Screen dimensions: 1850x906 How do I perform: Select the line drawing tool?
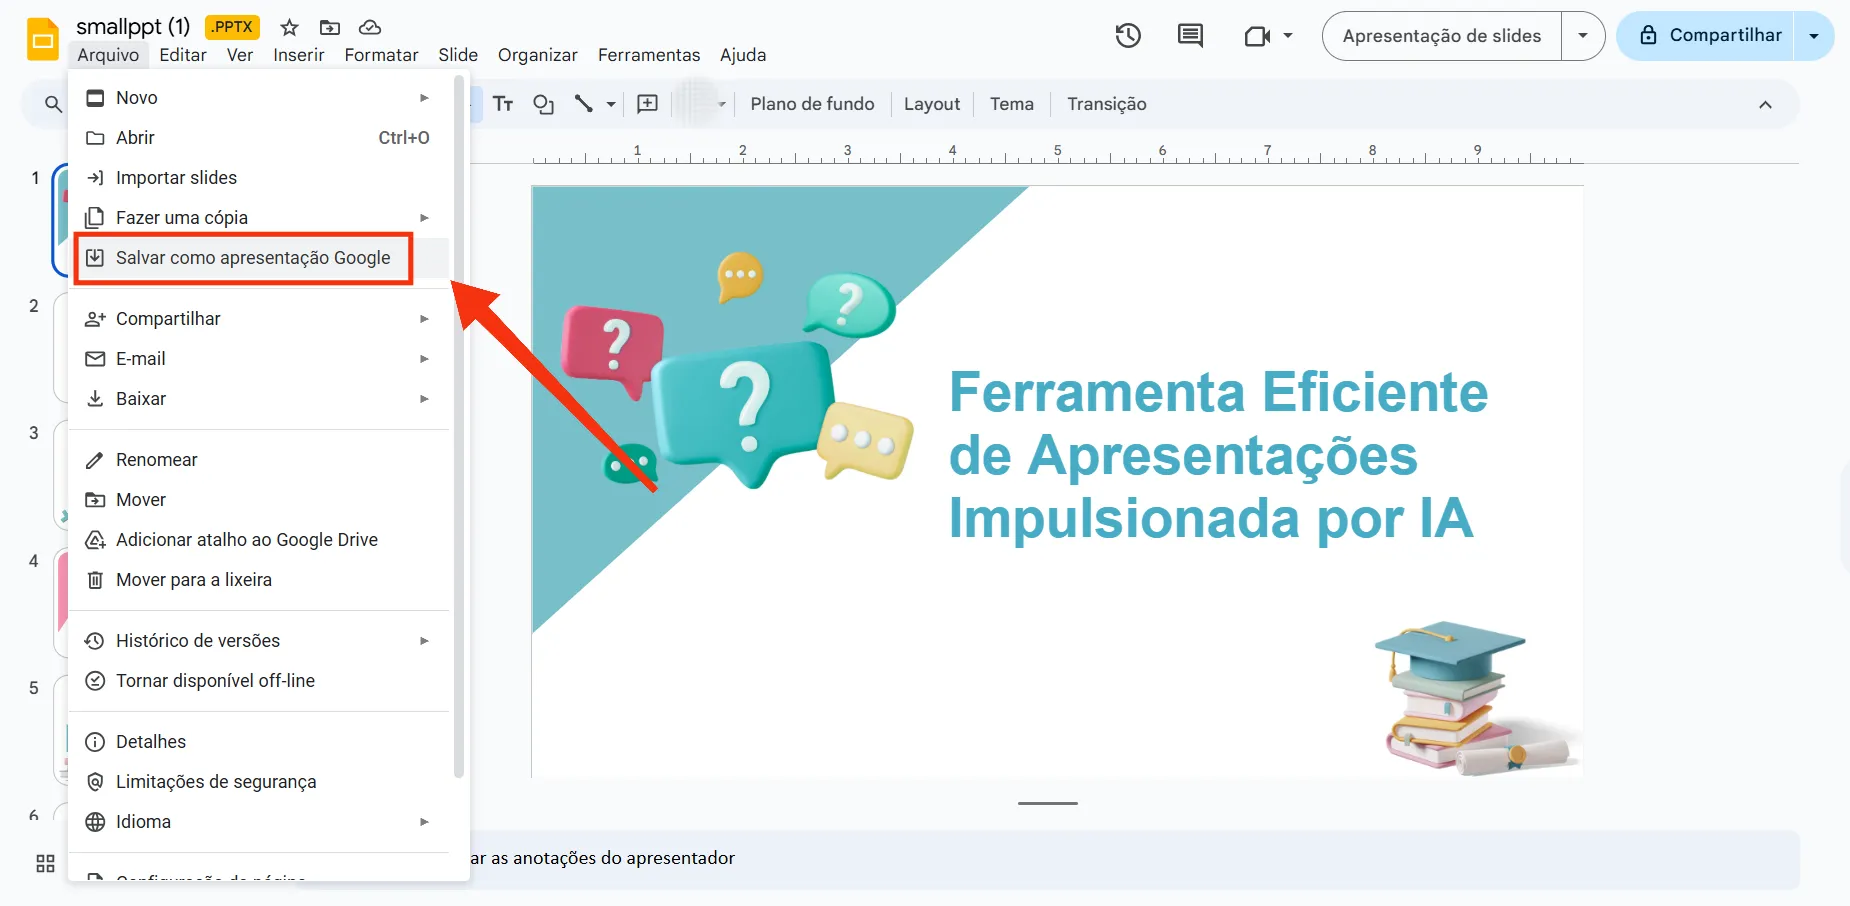pyautogui.click(x=585, y=103)
